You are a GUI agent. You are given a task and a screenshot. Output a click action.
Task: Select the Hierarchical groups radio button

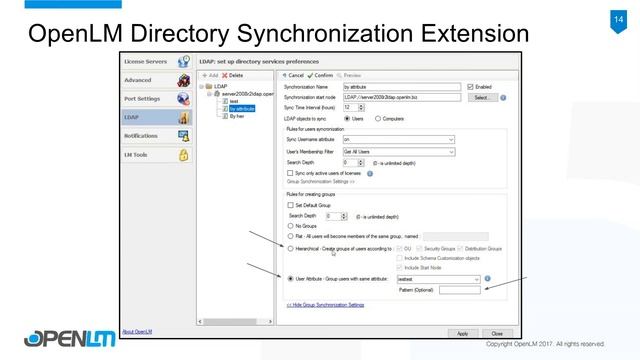pos(290,249)
